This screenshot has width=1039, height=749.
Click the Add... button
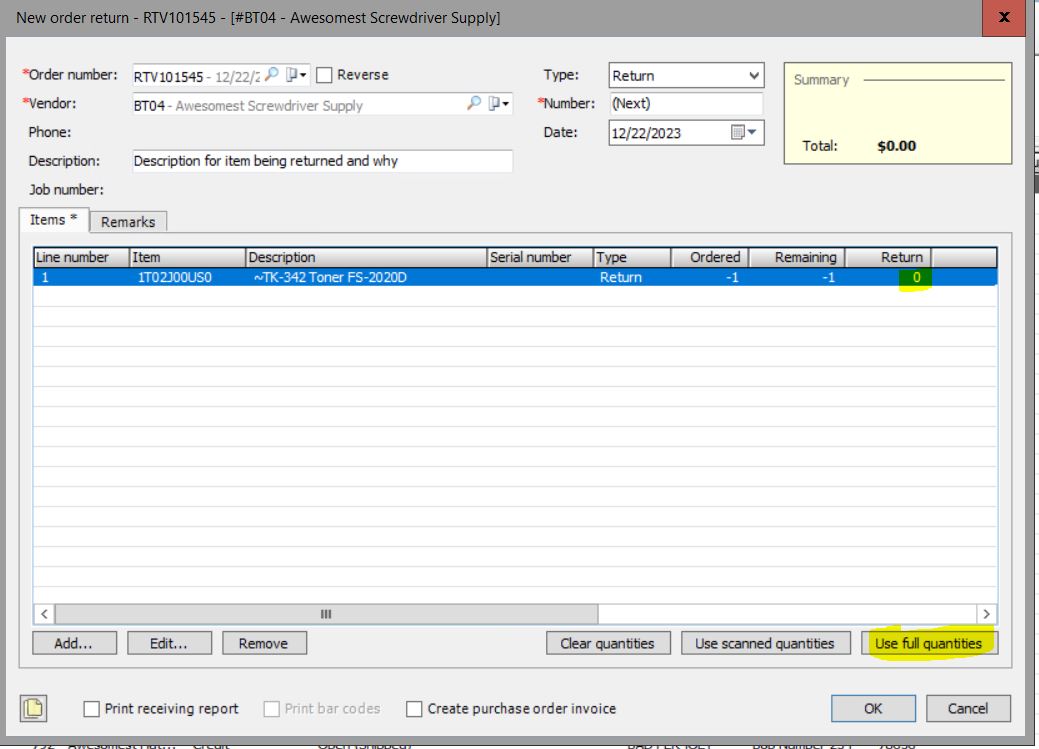pos(74,643)
